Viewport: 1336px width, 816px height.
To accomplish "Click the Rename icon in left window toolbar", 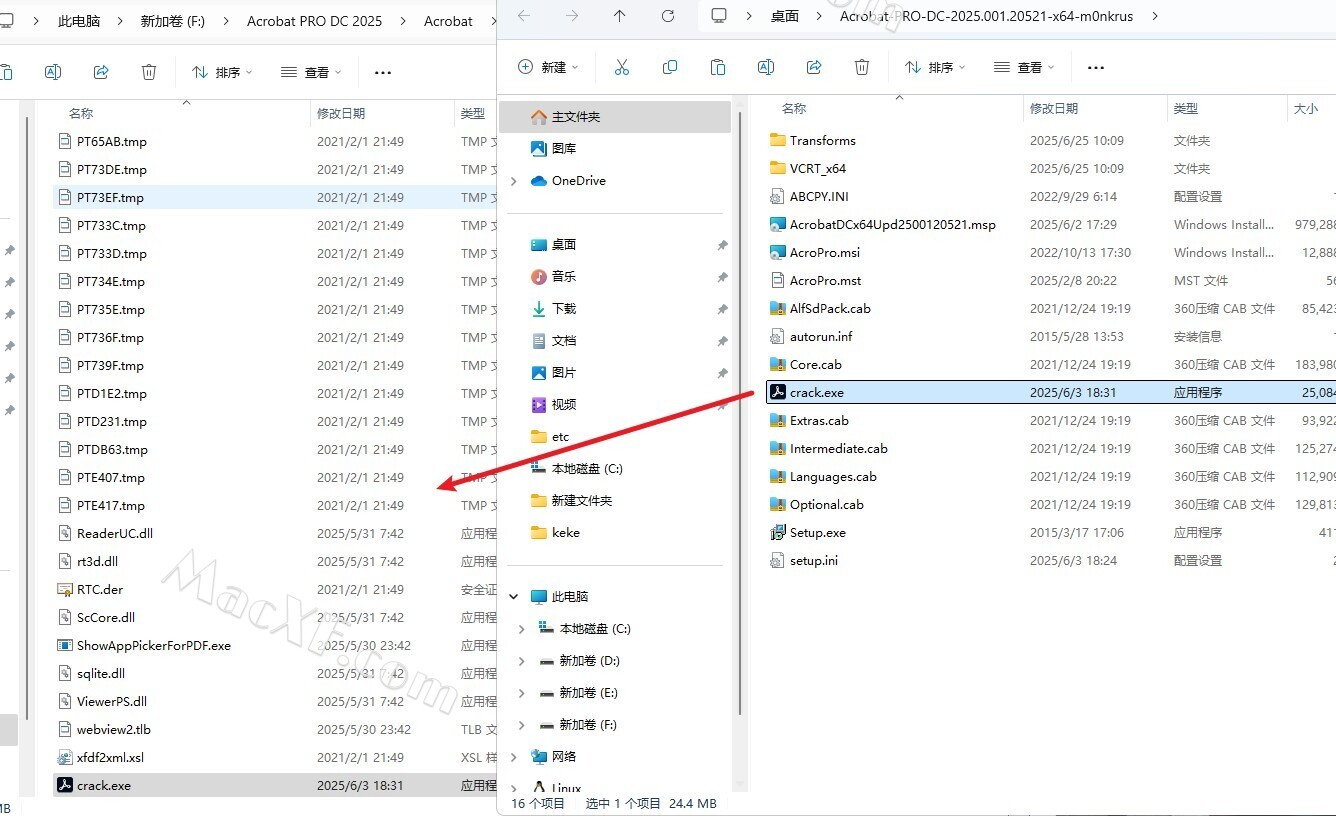I will (x=53, y=72).
